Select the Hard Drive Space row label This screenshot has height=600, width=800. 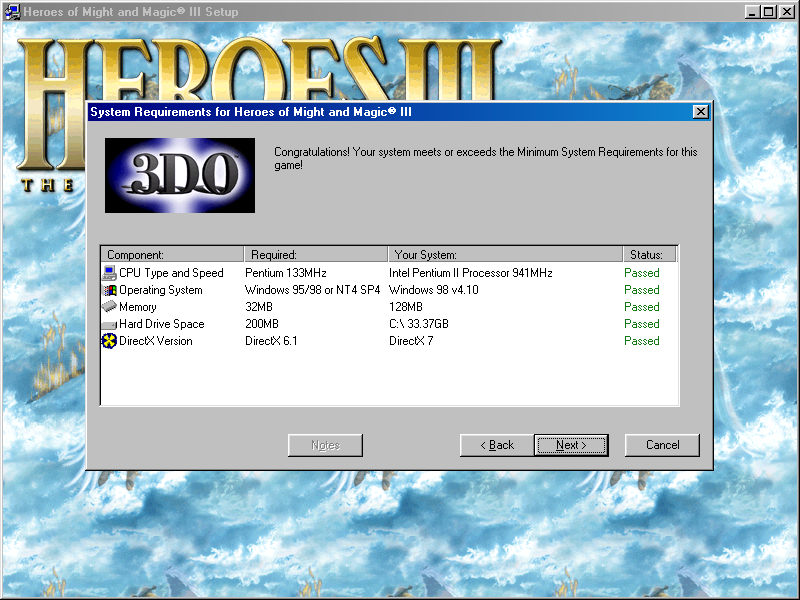point(162,324)
